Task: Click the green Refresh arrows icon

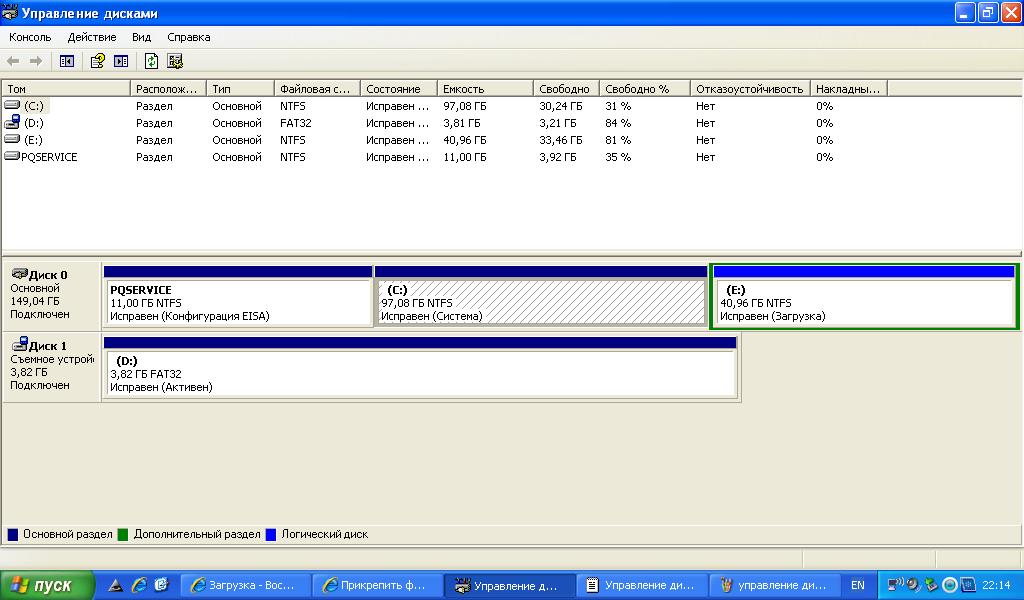Action: pos(151,61)
